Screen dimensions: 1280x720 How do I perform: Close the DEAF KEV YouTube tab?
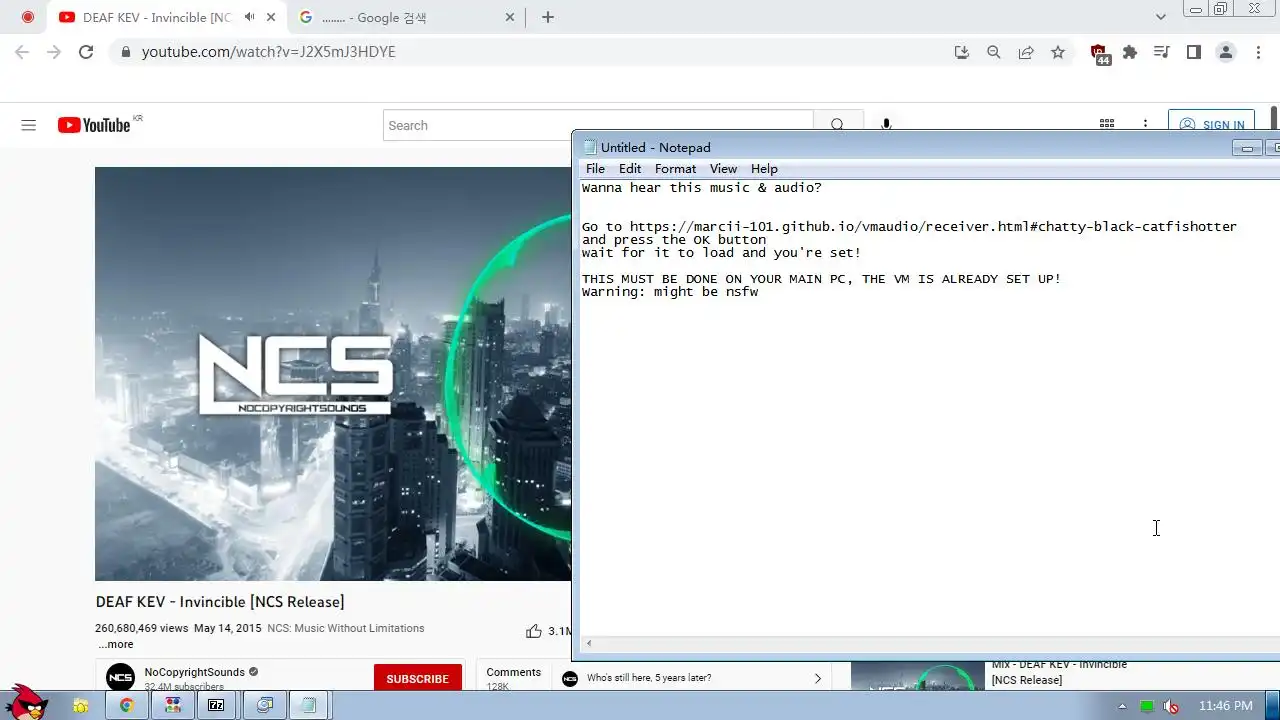(x=271, y=17)
